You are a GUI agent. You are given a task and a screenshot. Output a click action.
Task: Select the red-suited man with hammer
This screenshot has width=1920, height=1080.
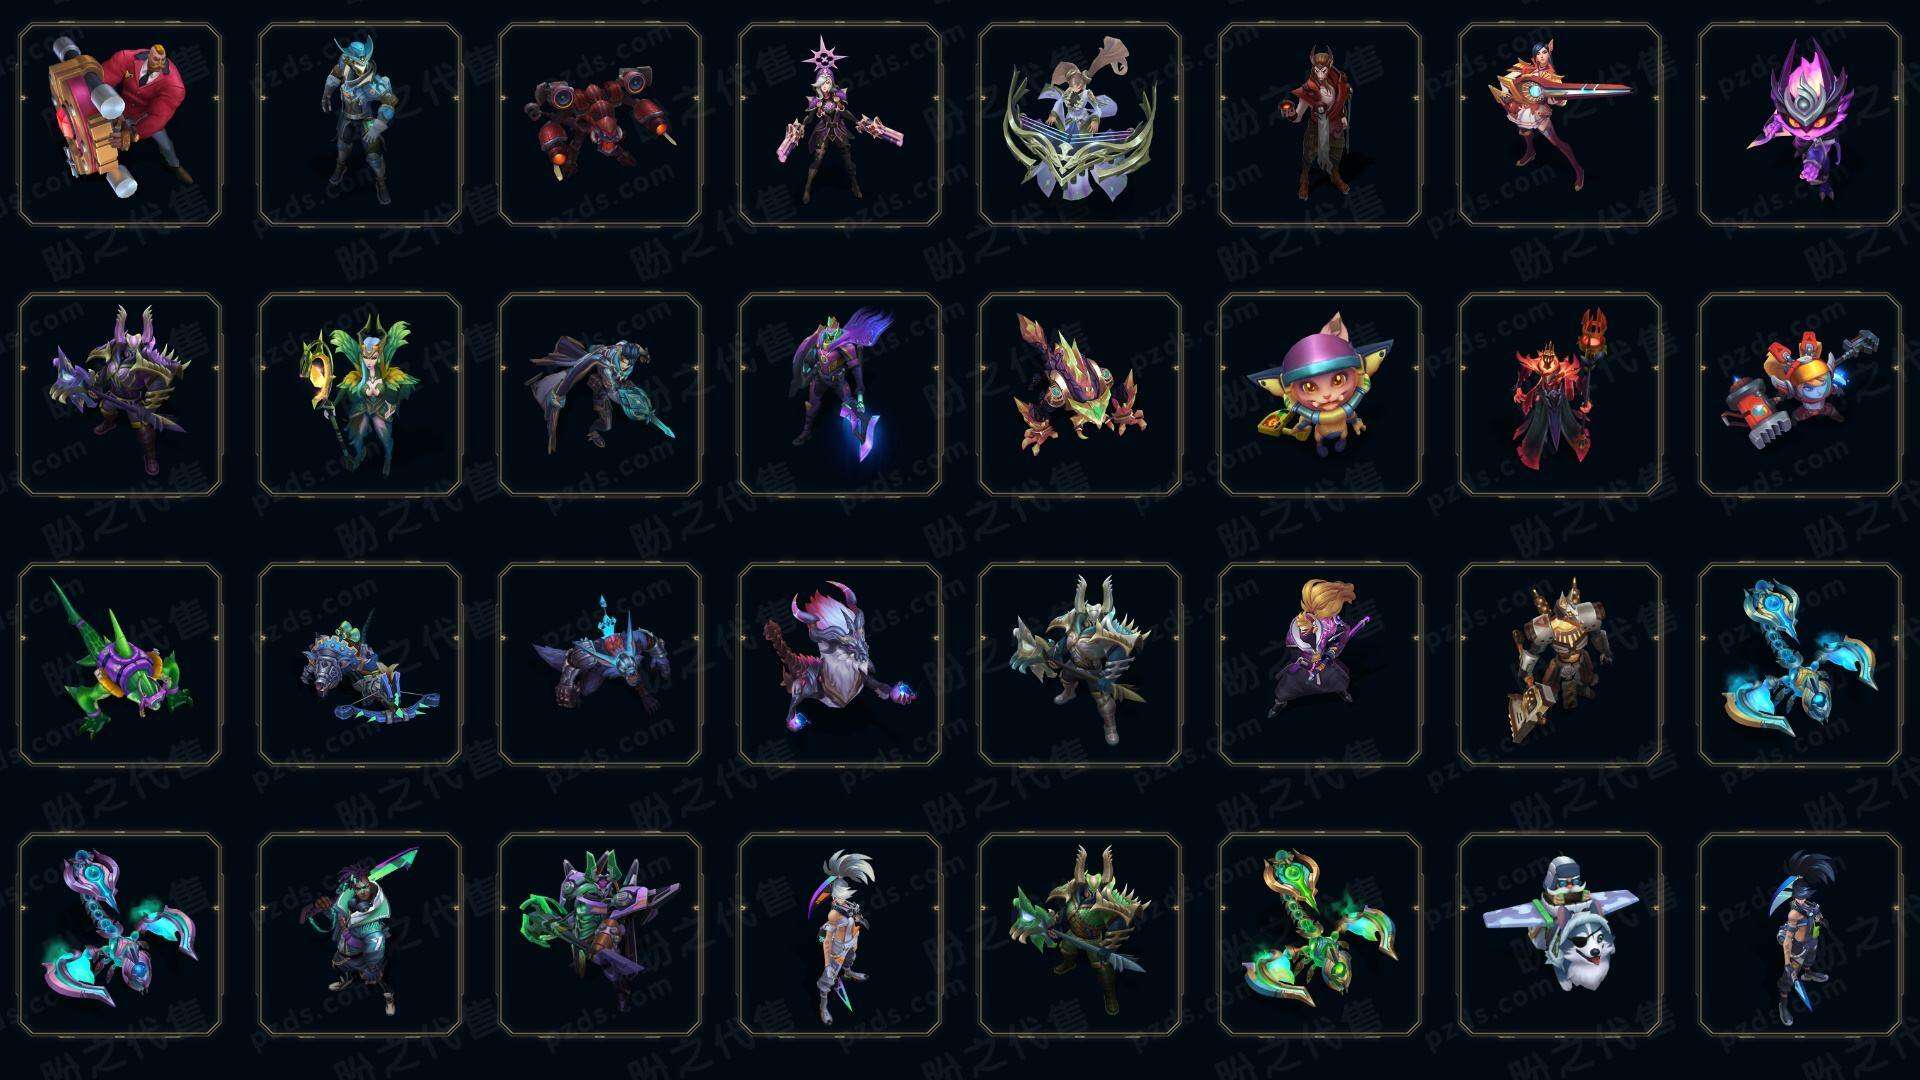point(120,125)
